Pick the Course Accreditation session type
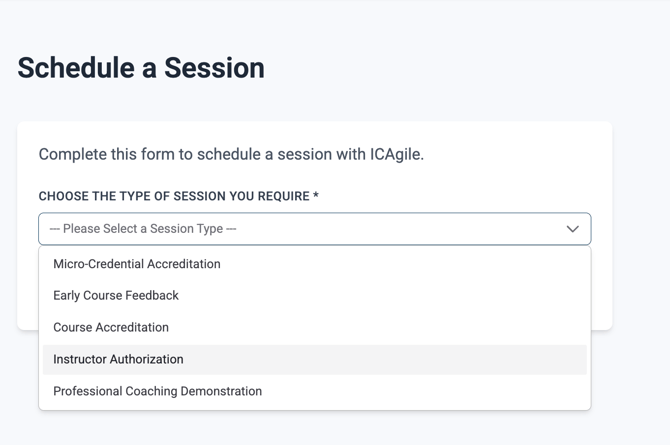670x445 pixels. (x=111, y=327)
